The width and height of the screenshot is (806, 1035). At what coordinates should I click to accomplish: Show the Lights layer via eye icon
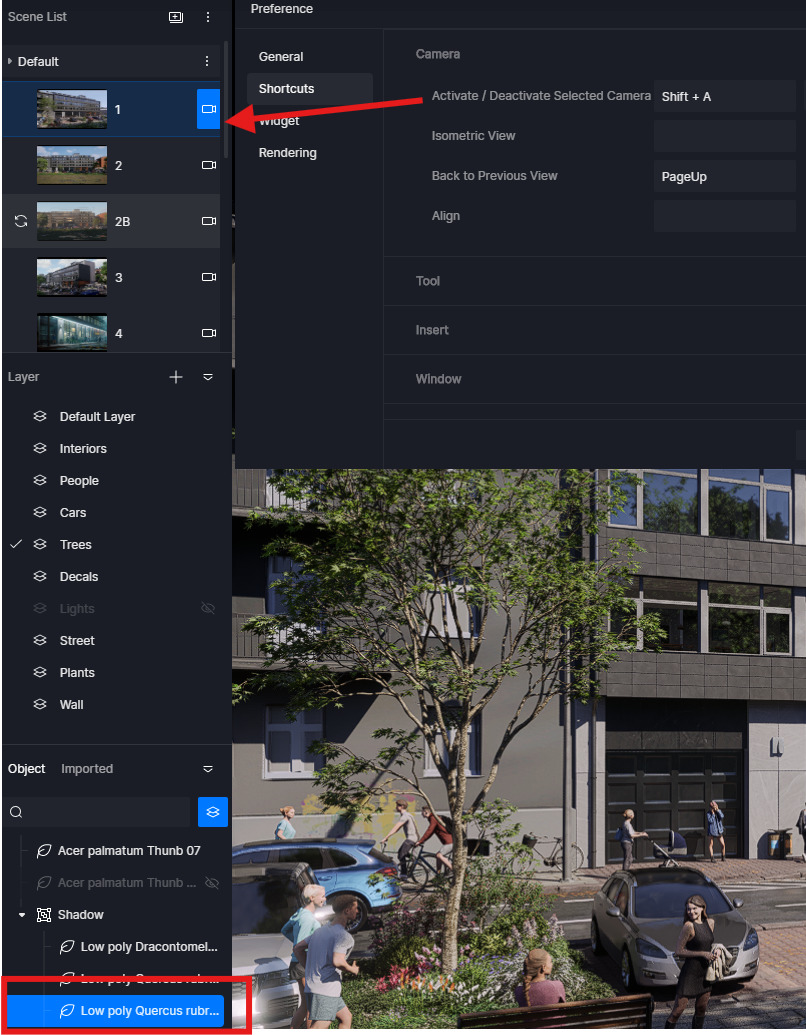point(208,609)
